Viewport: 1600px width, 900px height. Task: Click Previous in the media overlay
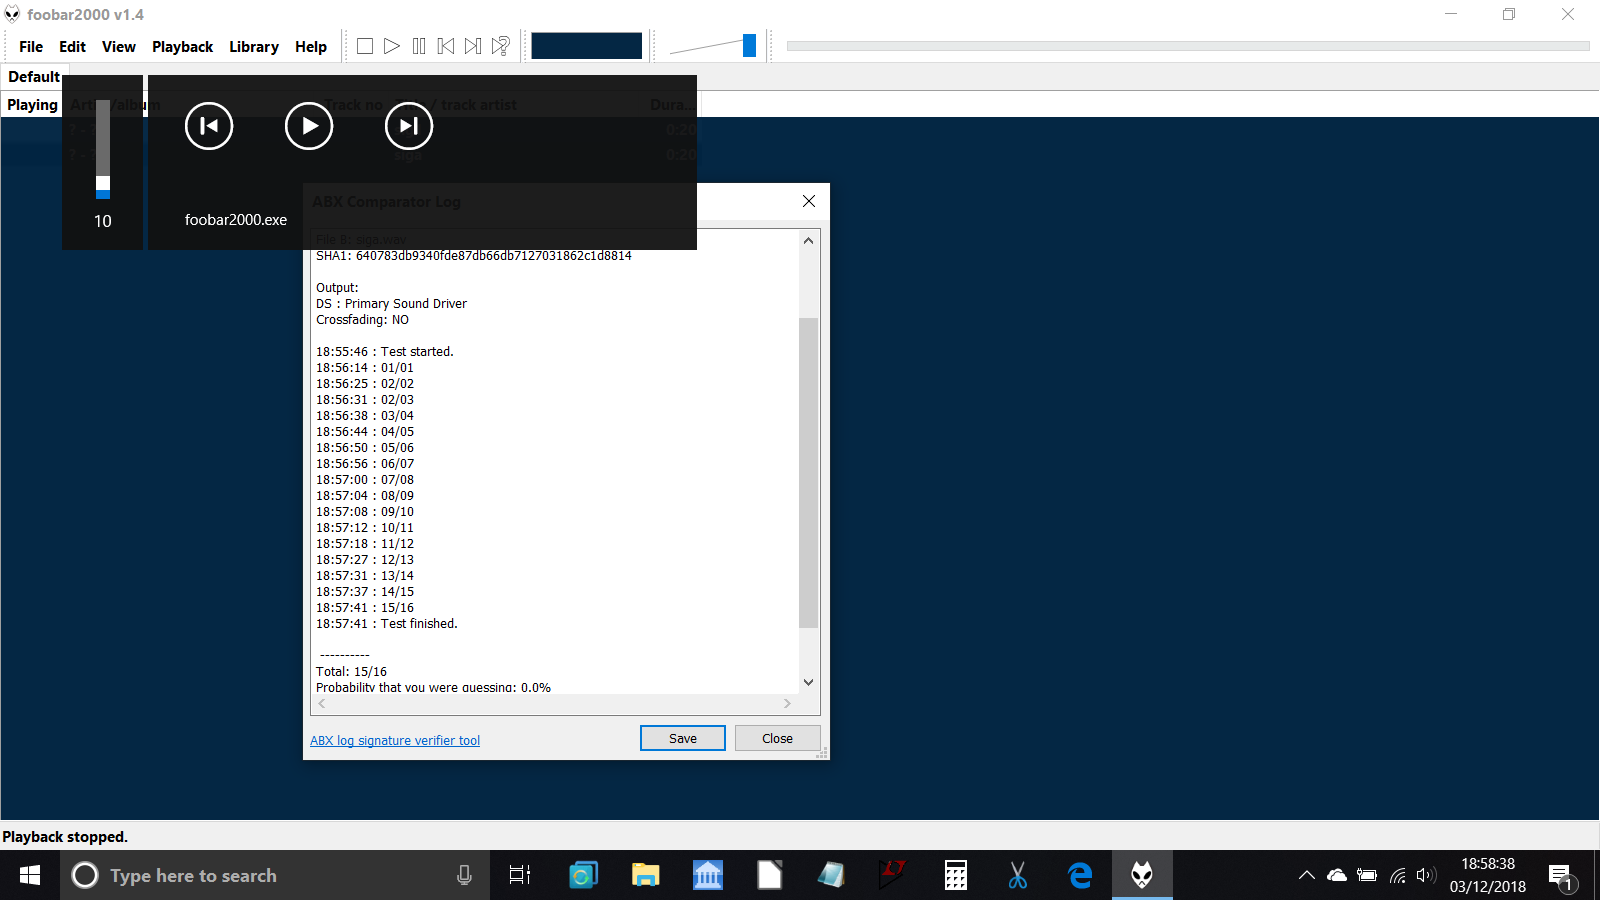pos(209,126)
